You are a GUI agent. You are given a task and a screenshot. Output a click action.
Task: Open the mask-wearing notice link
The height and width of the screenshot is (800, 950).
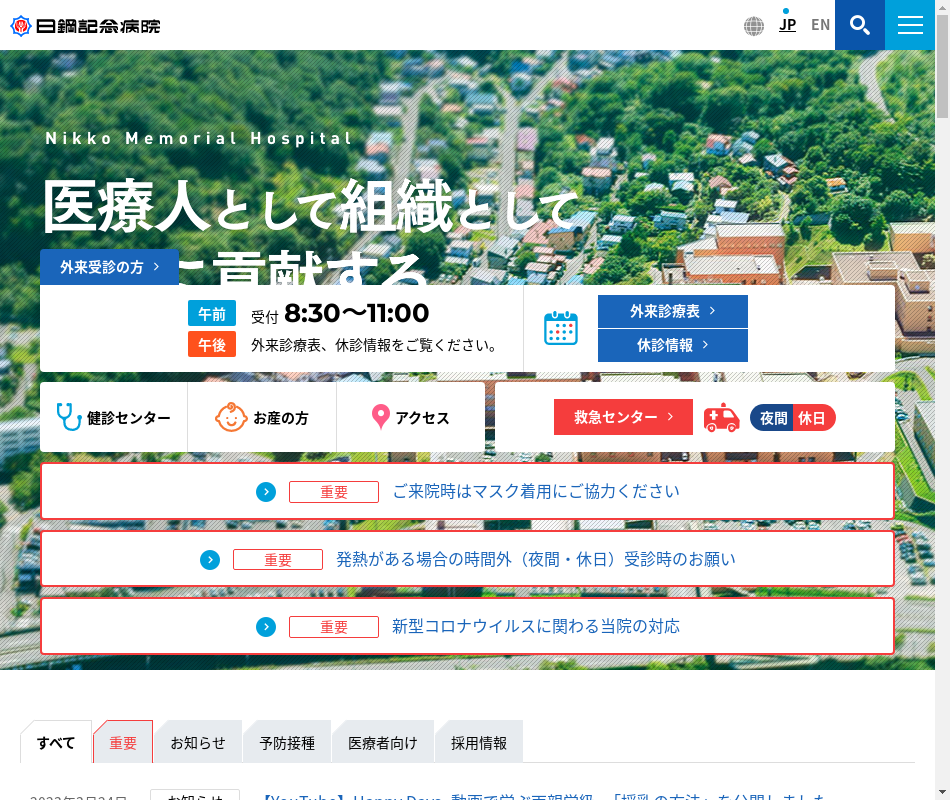[x=535, y=491]
